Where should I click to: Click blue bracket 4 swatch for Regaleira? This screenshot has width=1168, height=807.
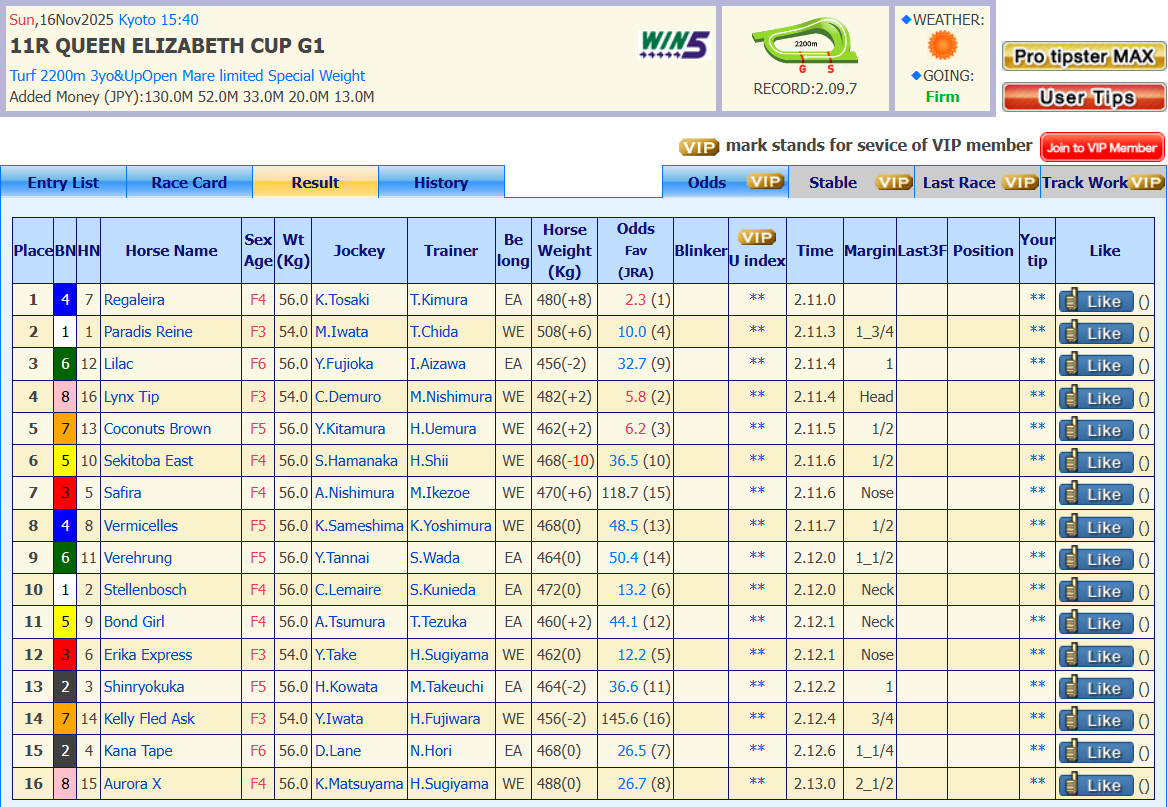tap(65, 300)
